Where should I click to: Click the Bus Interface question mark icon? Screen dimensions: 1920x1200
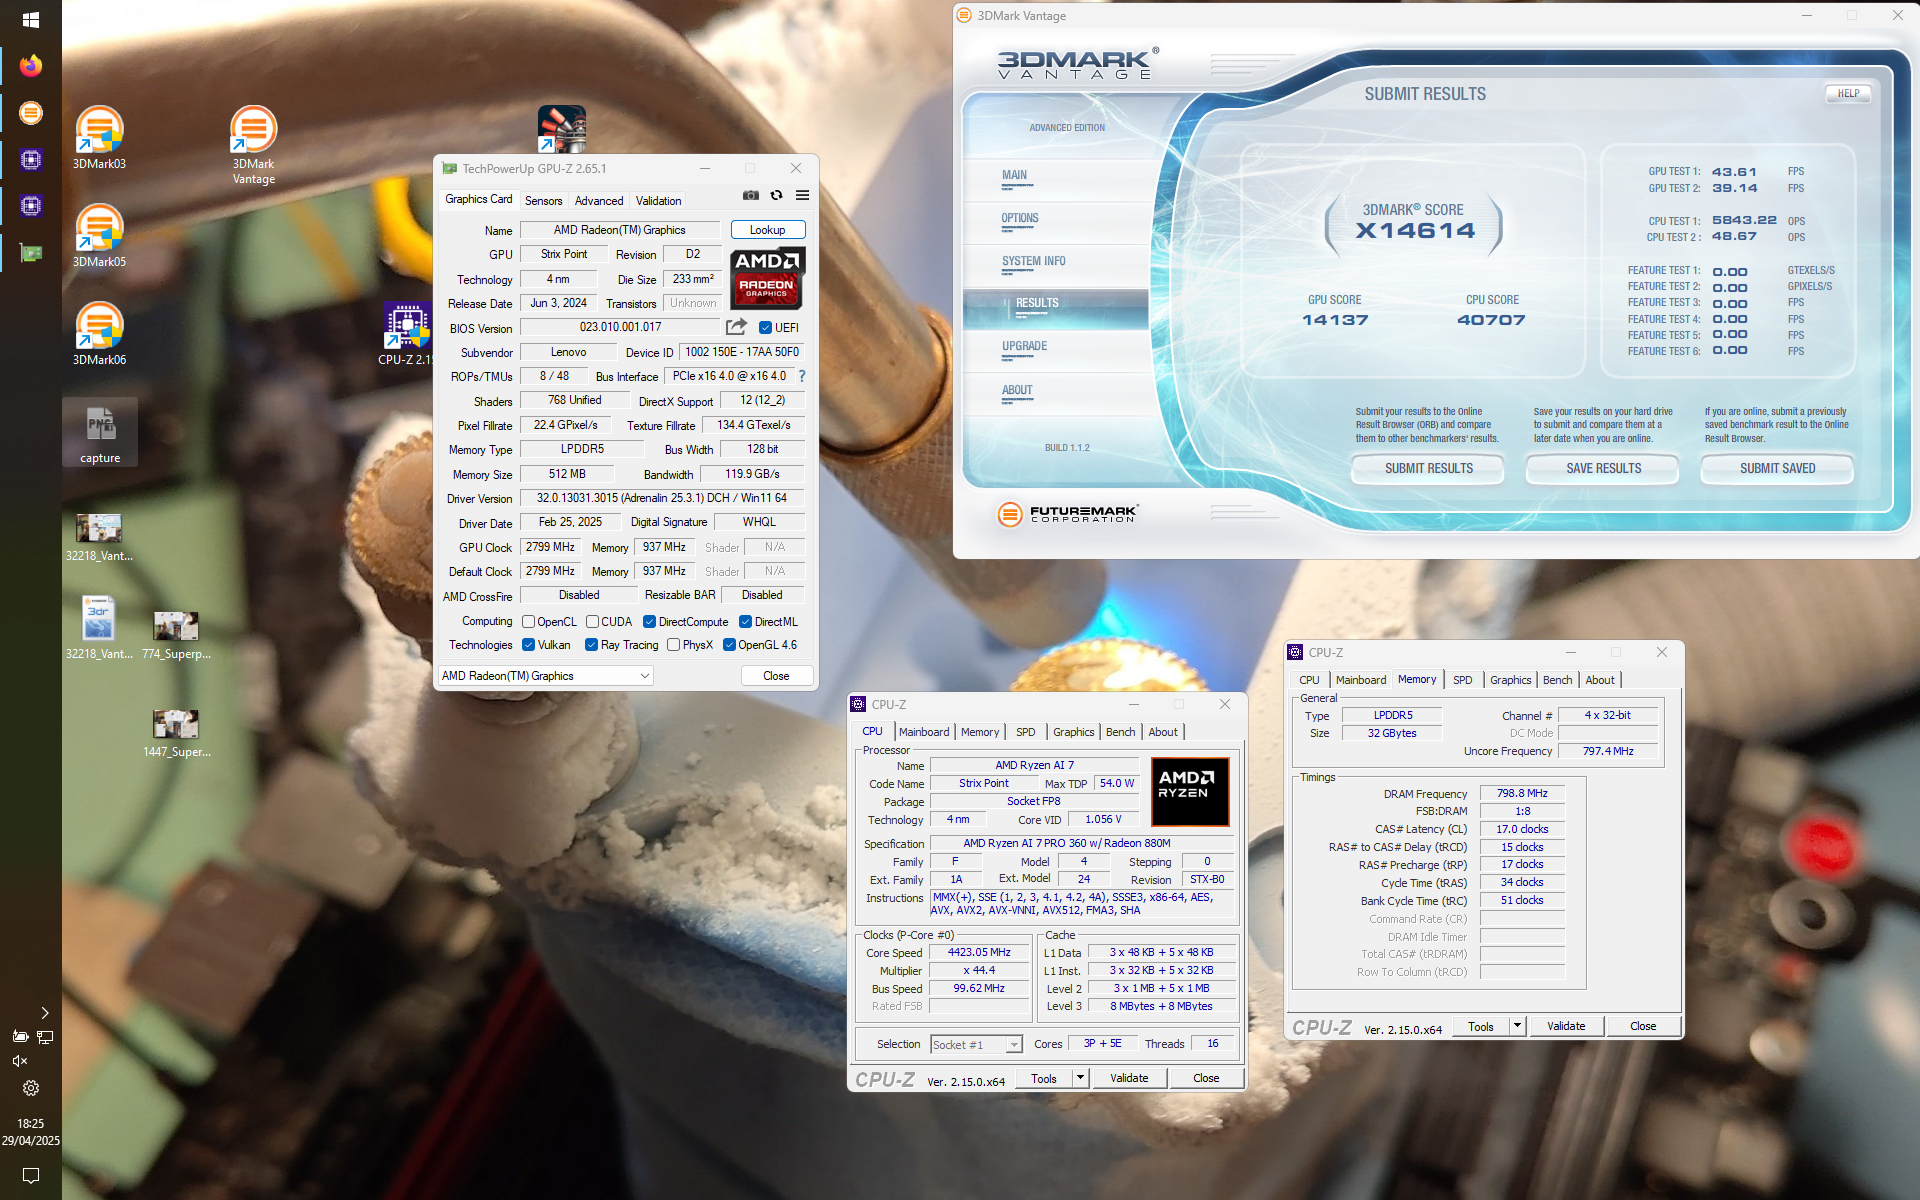click(802, 376)
